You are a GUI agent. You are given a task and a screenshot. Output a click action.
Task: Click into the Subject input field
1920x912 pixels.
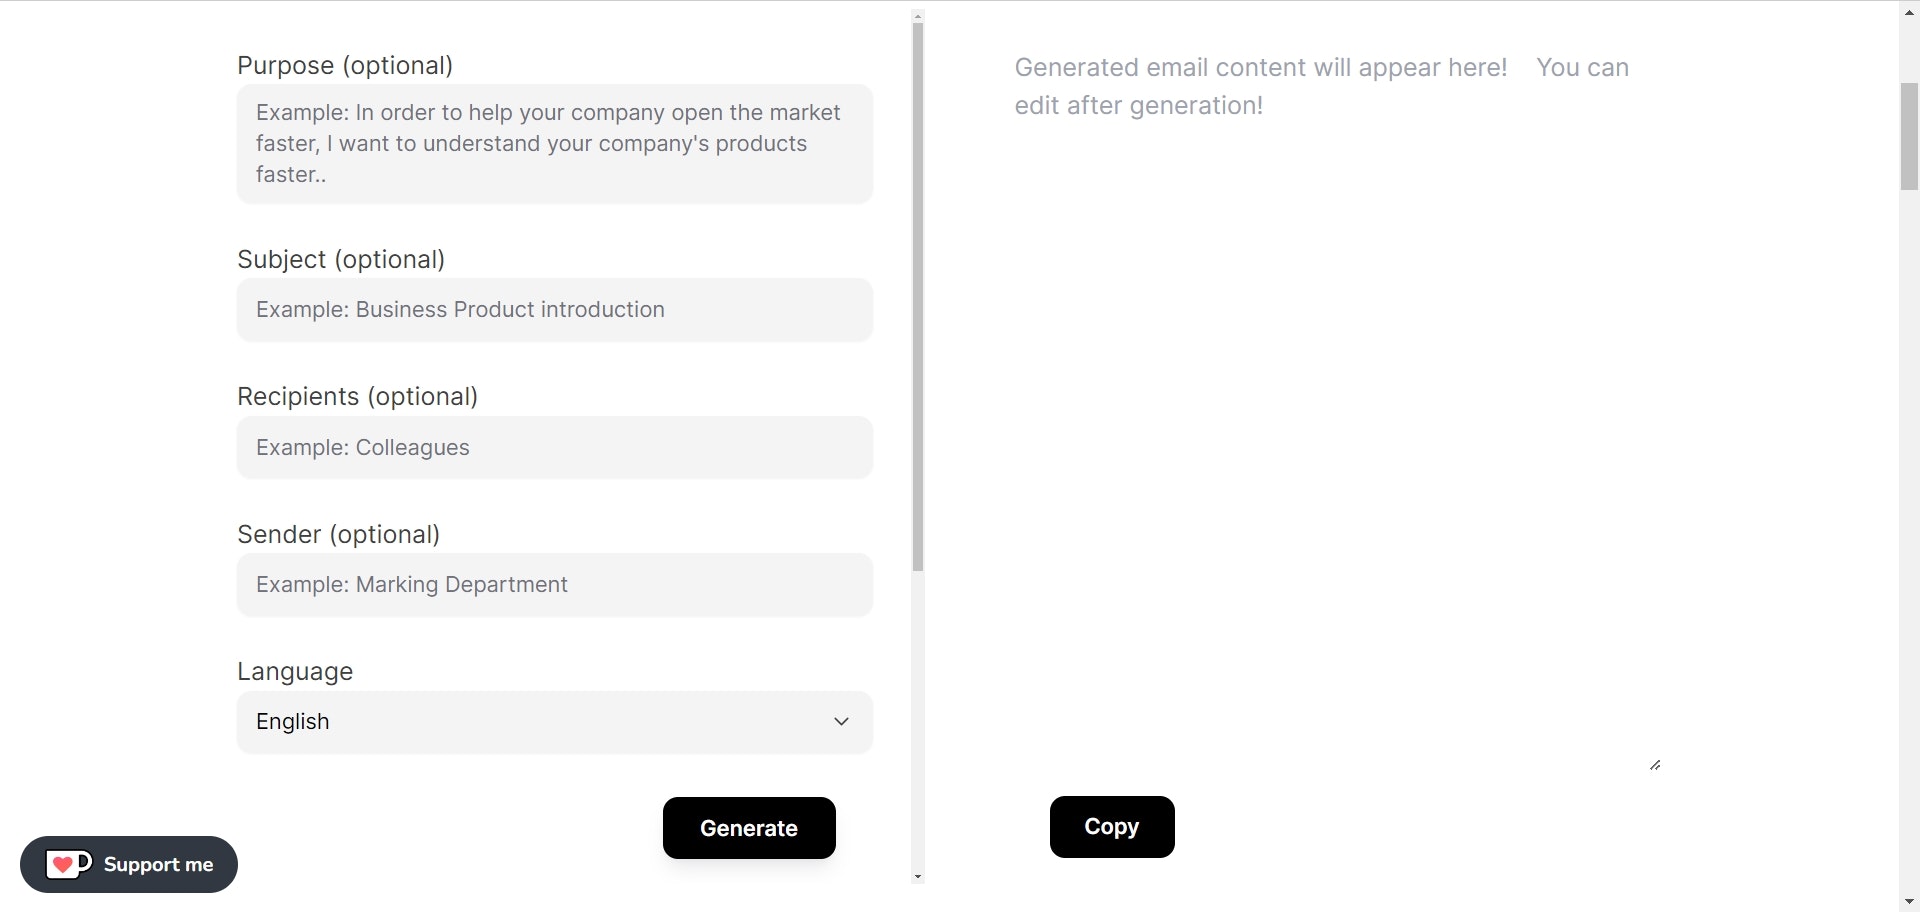coord(554,310)
